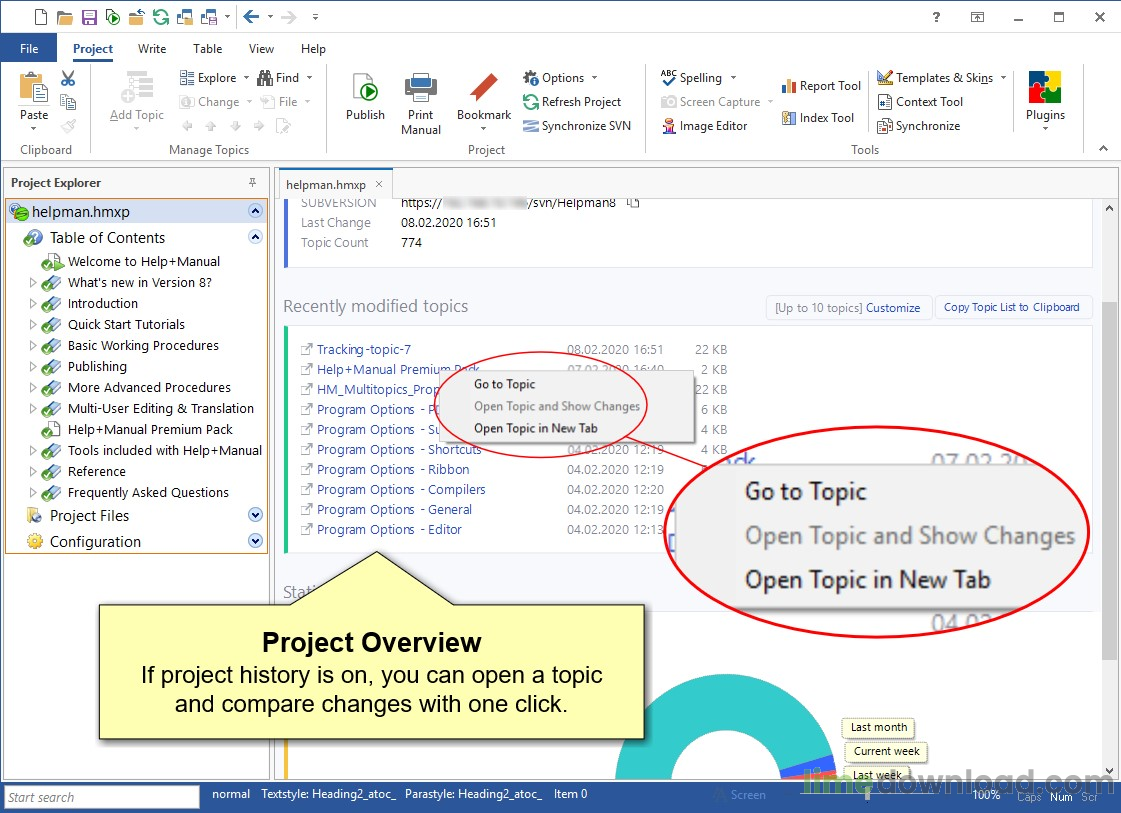Open Print Manual tool
Viewport: 1121px width, 813px height.
[x=420, y=103]
